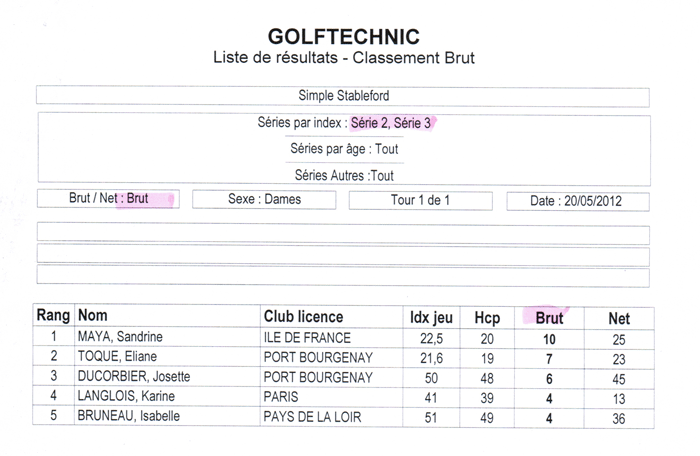The height and width of the screenshot is (456, 700).
Task: Click the Date : 20/05/2012 field
Action: point(578,201)
